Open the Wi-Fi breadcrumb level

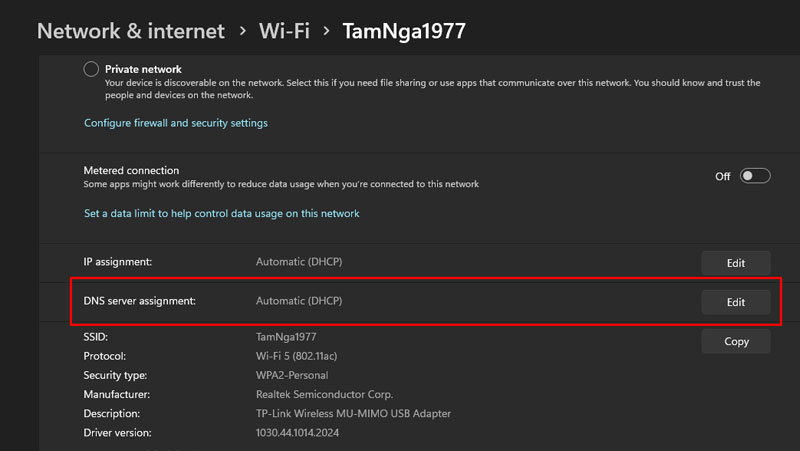[x=283, y=31]
